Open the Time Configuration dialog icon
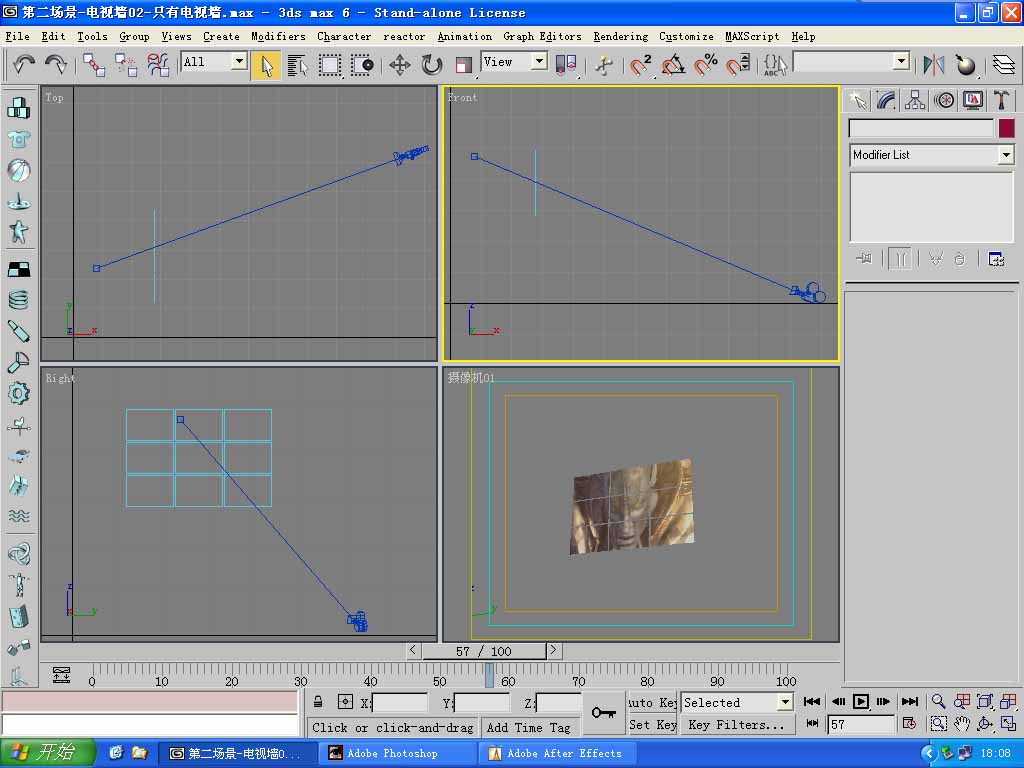Screen dimensions: 1024x768 tap(908, 724)
